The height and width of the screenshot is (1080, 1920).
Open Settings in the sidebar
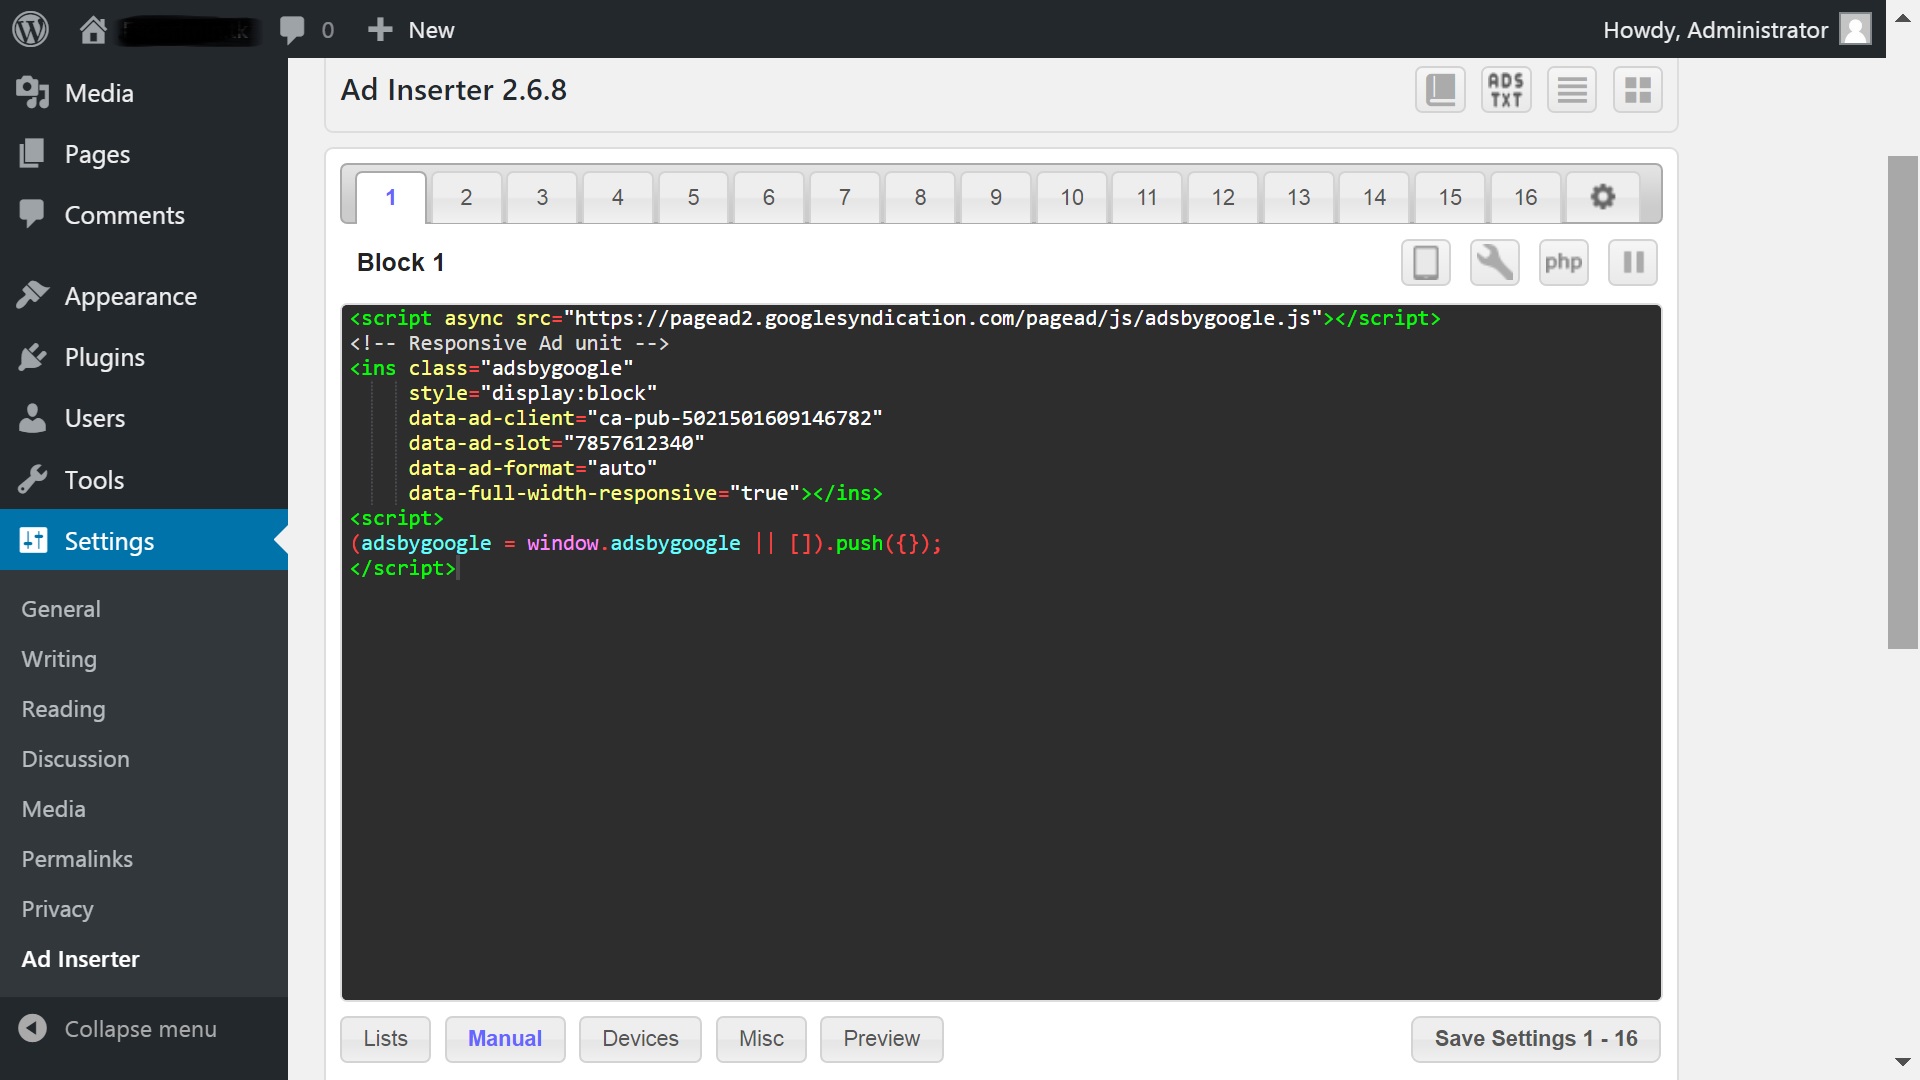click(x=144, y=540)
